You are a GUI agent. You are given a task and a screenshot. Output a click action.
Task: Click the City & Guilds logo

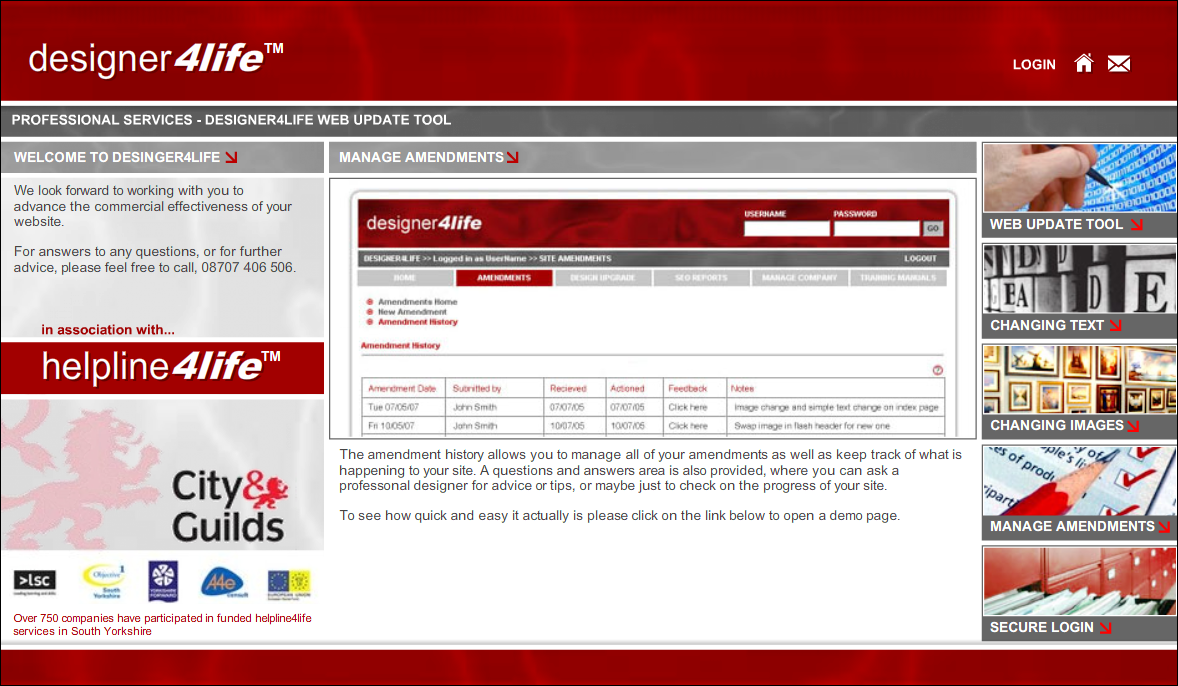coord(230,506)
